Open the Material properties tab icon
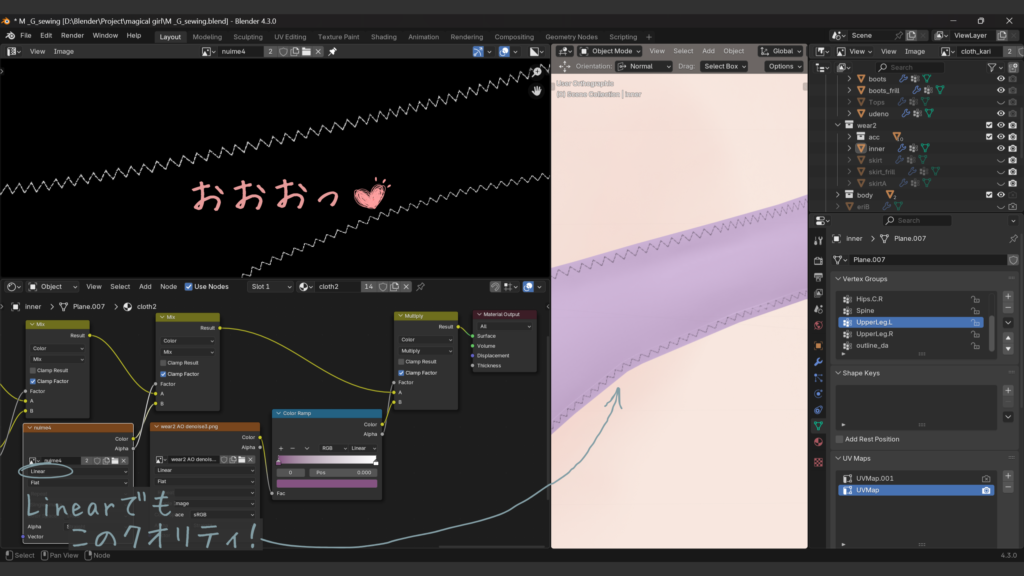Image resolution: width=1024 pixels, height=576 pixels. (818, 442)
